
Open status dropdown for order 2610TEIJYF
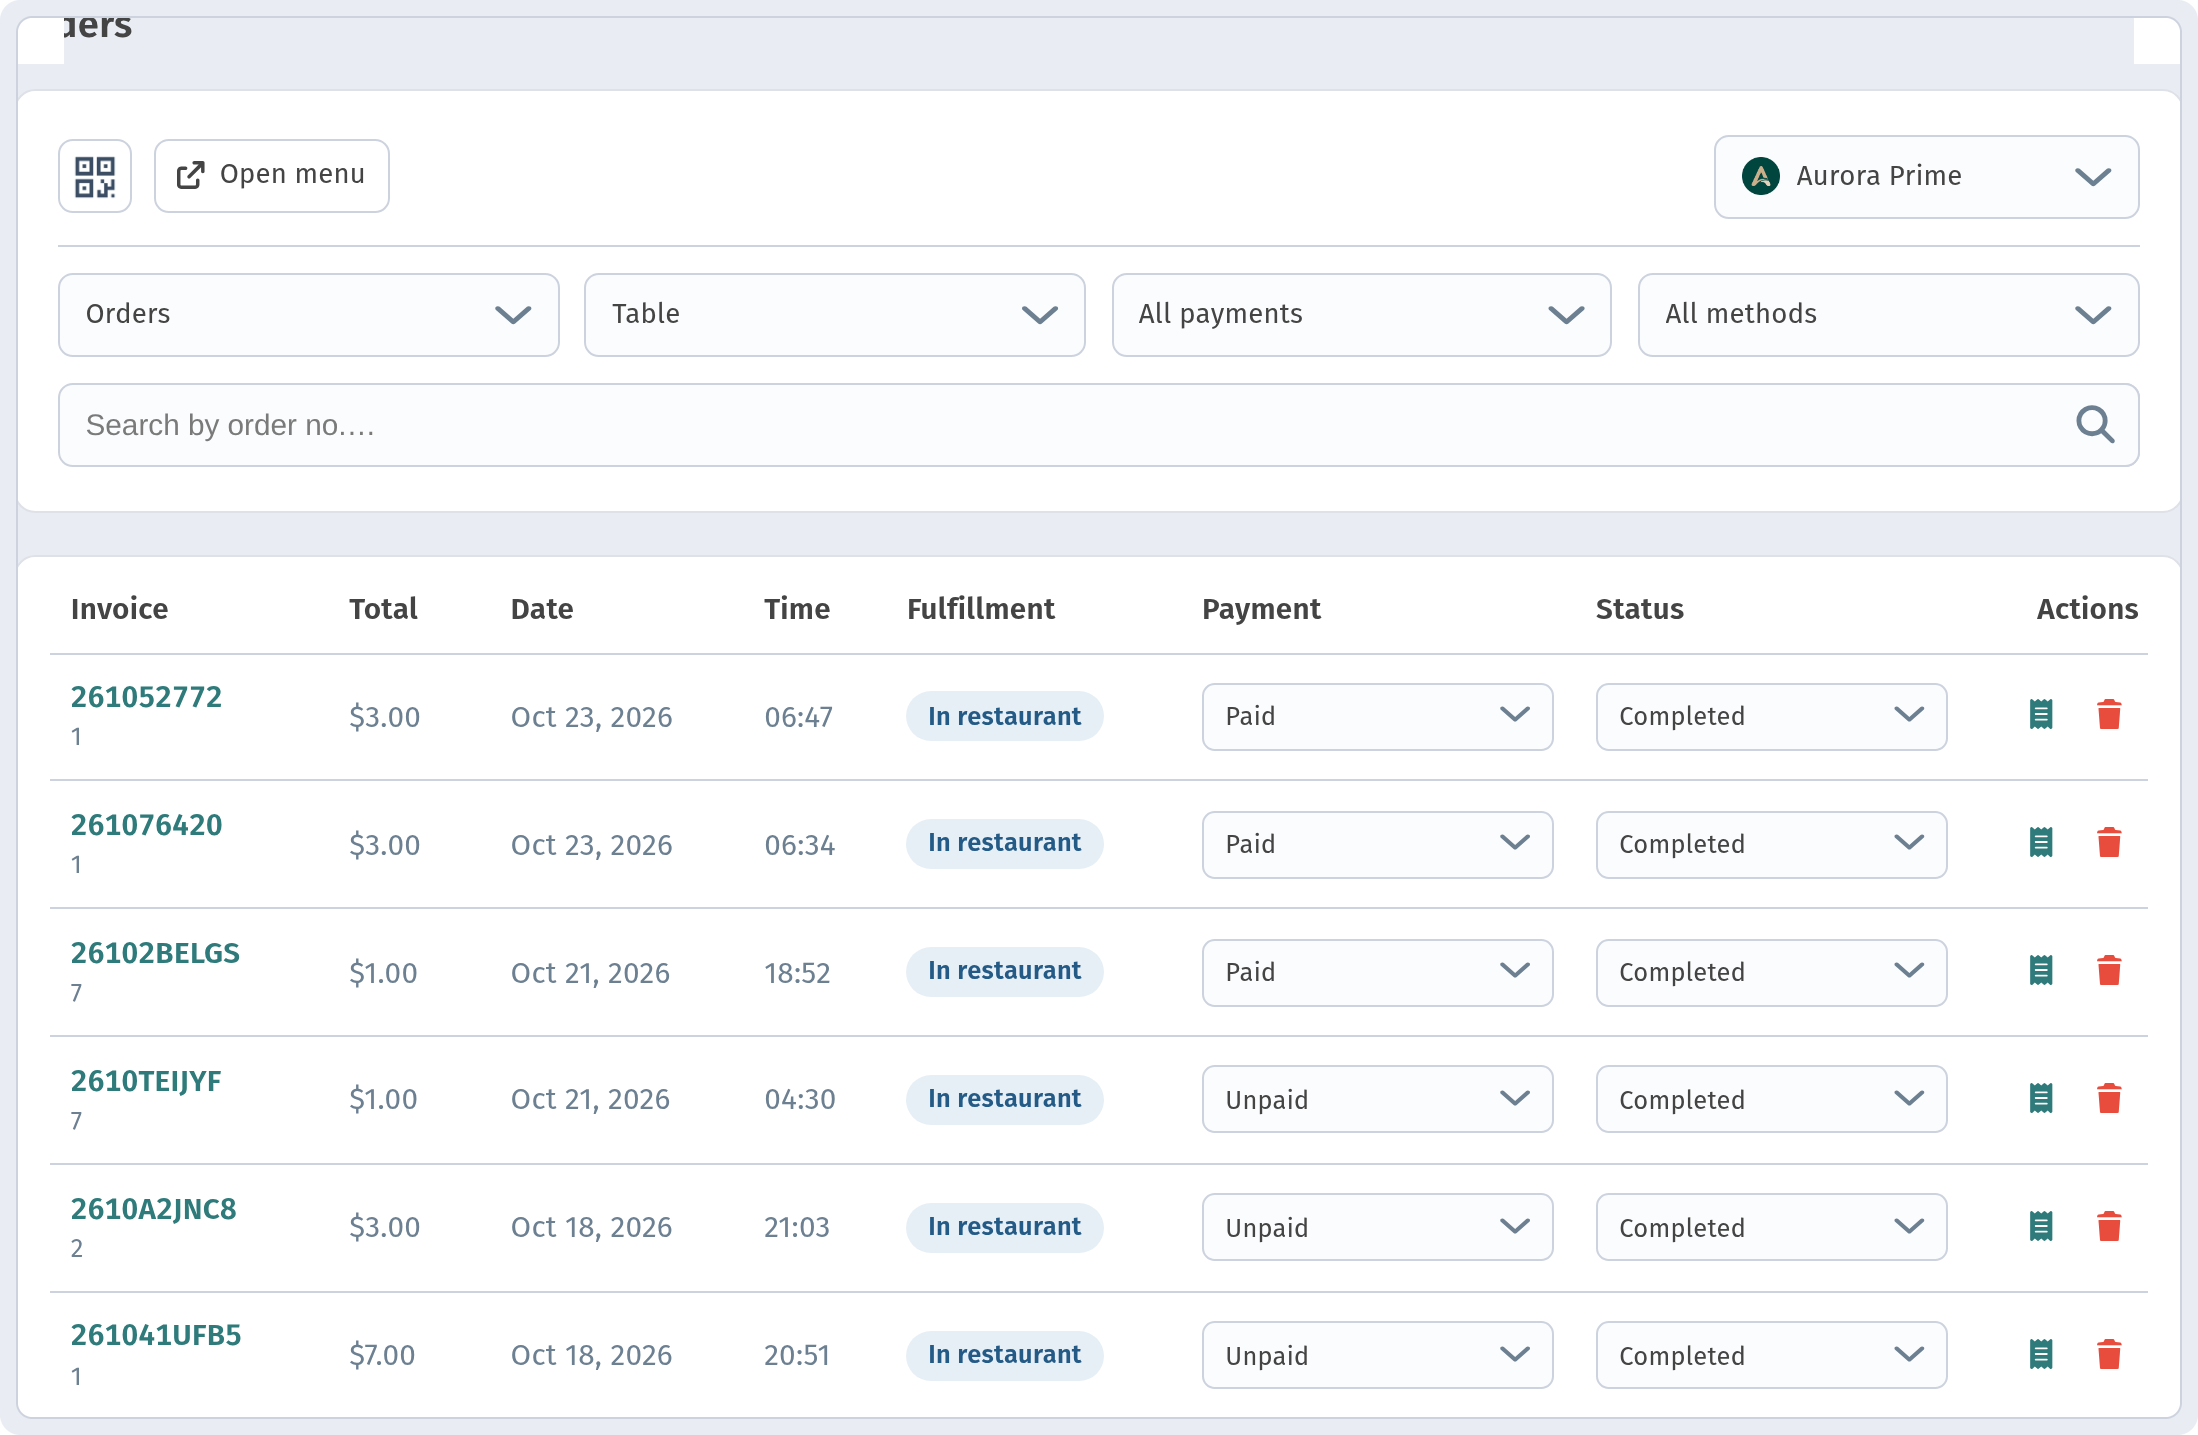1771,1099
